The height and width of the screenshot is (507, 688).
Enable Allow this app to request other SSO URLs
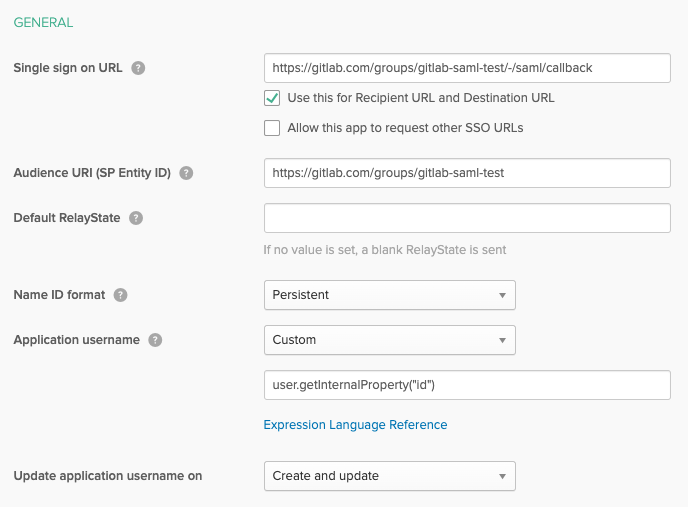tap(272, 128)
